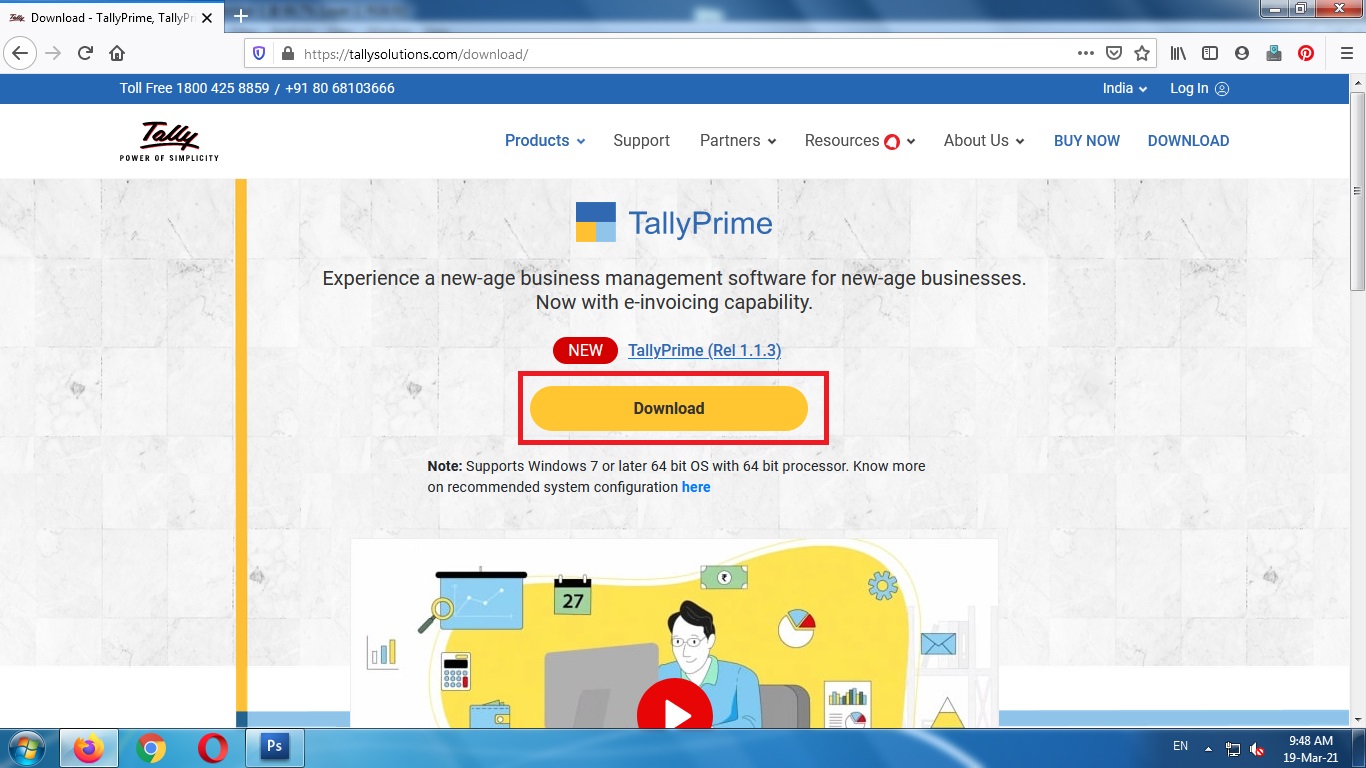Open Photoshop from the taskbar
The width and height of the screenshot is (1366, 768).
click(x=274, y=748)
